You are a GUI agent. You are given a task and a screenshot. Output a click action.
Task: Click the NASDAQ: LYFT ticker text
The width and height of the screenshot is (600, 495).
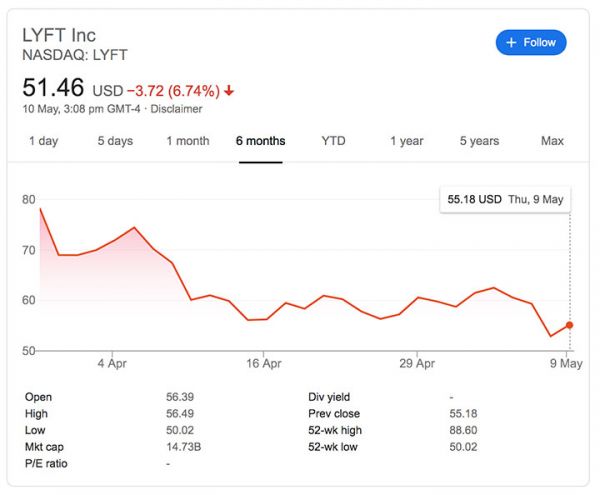coord(75,55)
